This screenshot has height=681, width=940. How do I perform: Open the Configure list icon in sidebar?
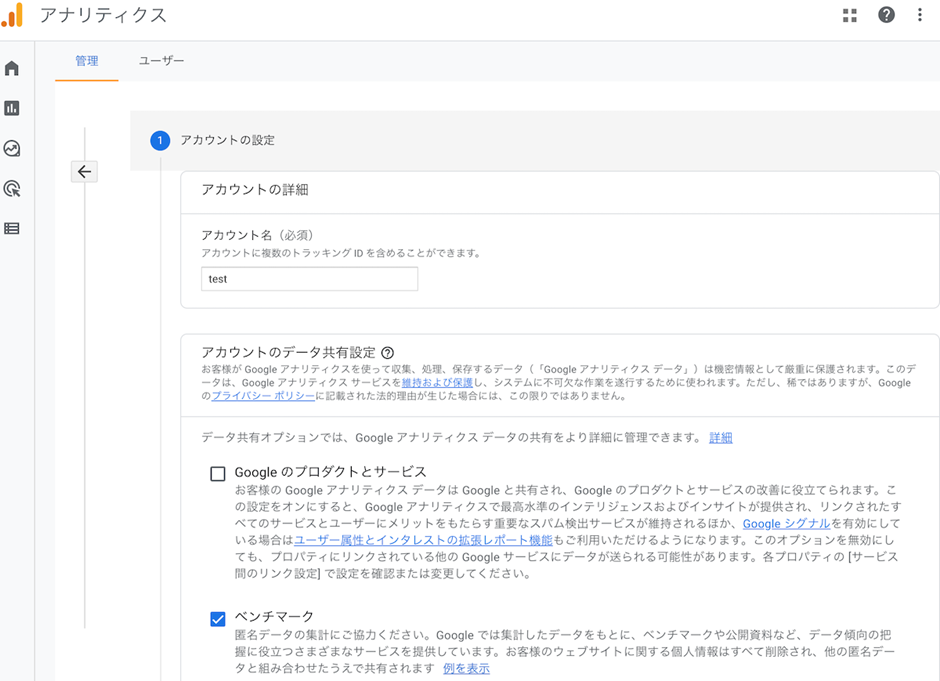coord(12,228)
